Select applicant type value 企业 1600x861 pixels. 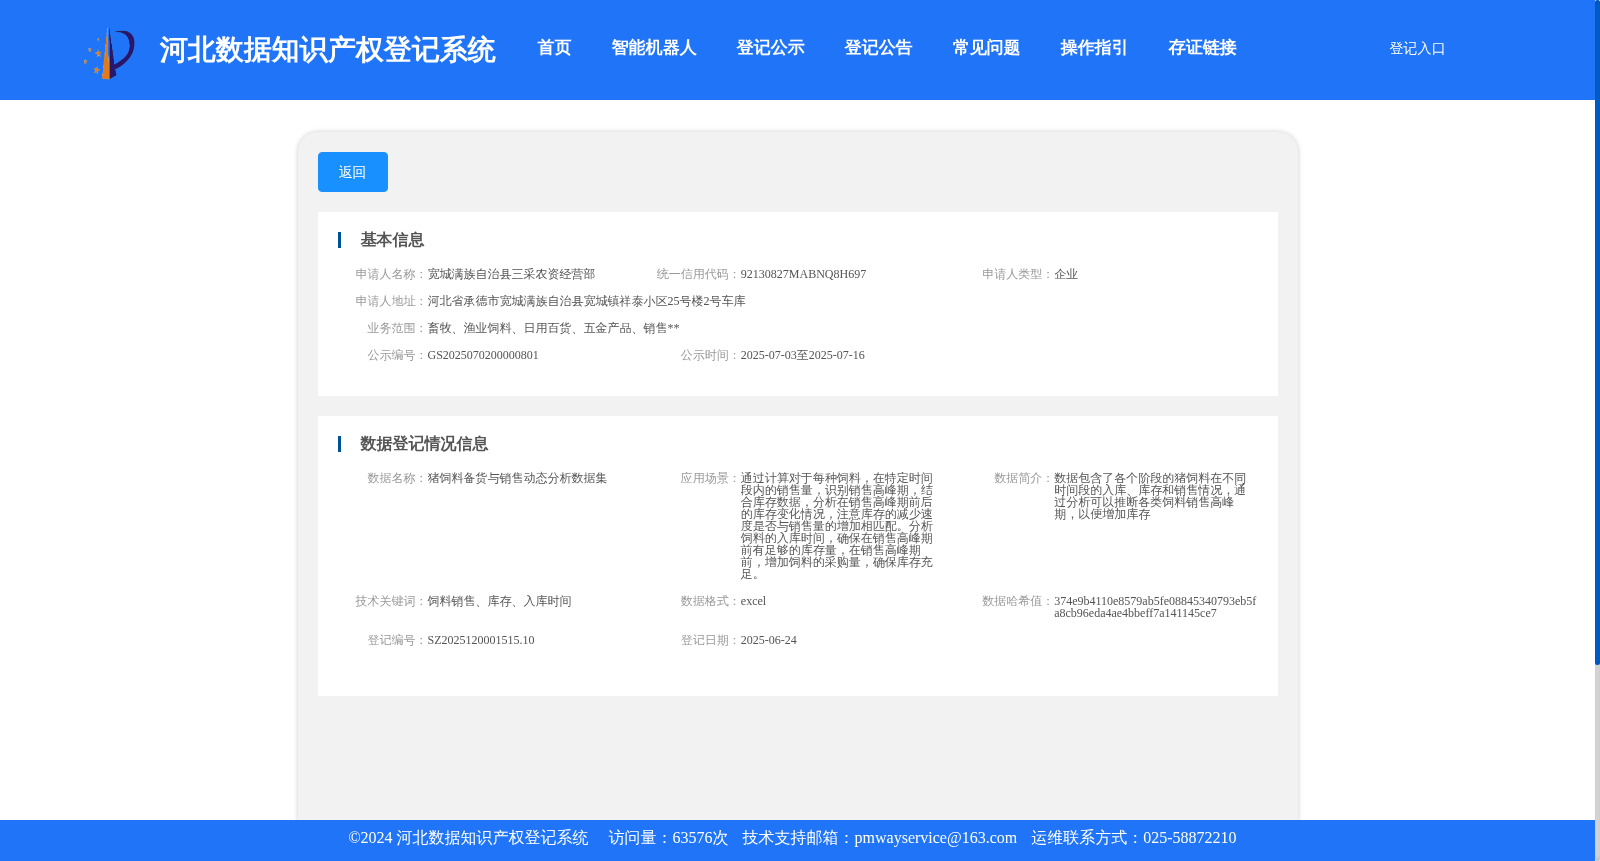1066,274
